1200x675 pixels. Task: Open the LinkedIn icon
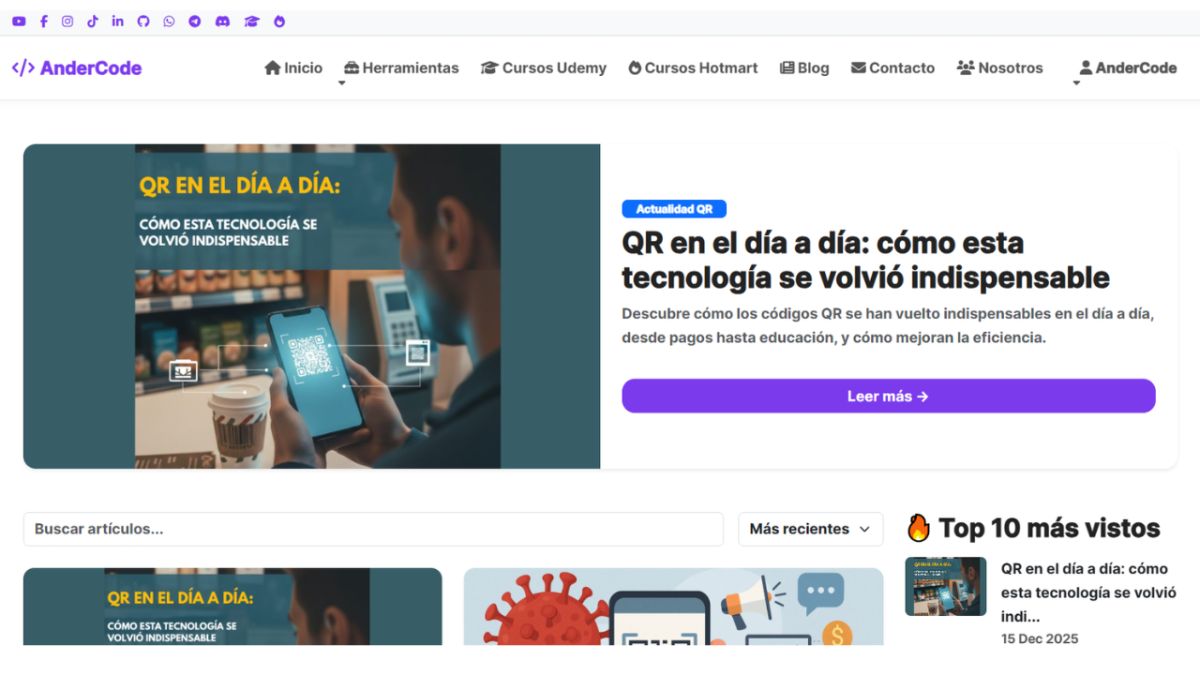click(x=118, y=21)
